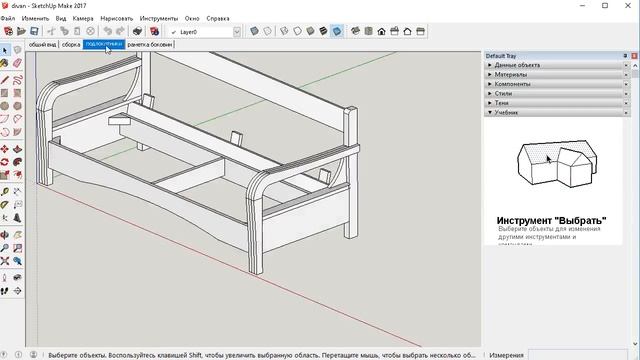Image resolution: width=640 pixels, height=360 pixels.
Task: Expand the Компоненты panel
Action: pyautogui.click(x=557, y=84)
